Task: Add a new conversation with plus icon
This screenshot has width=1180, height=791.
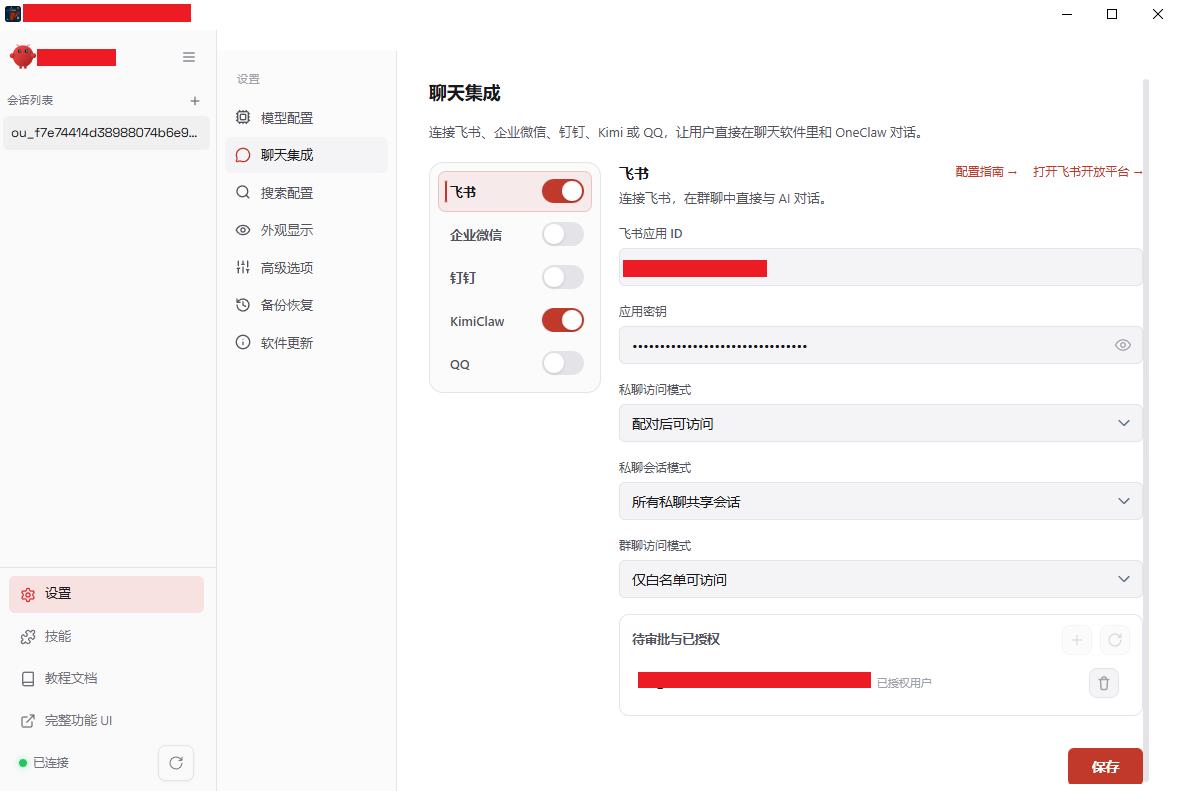Action: point(195,101)
